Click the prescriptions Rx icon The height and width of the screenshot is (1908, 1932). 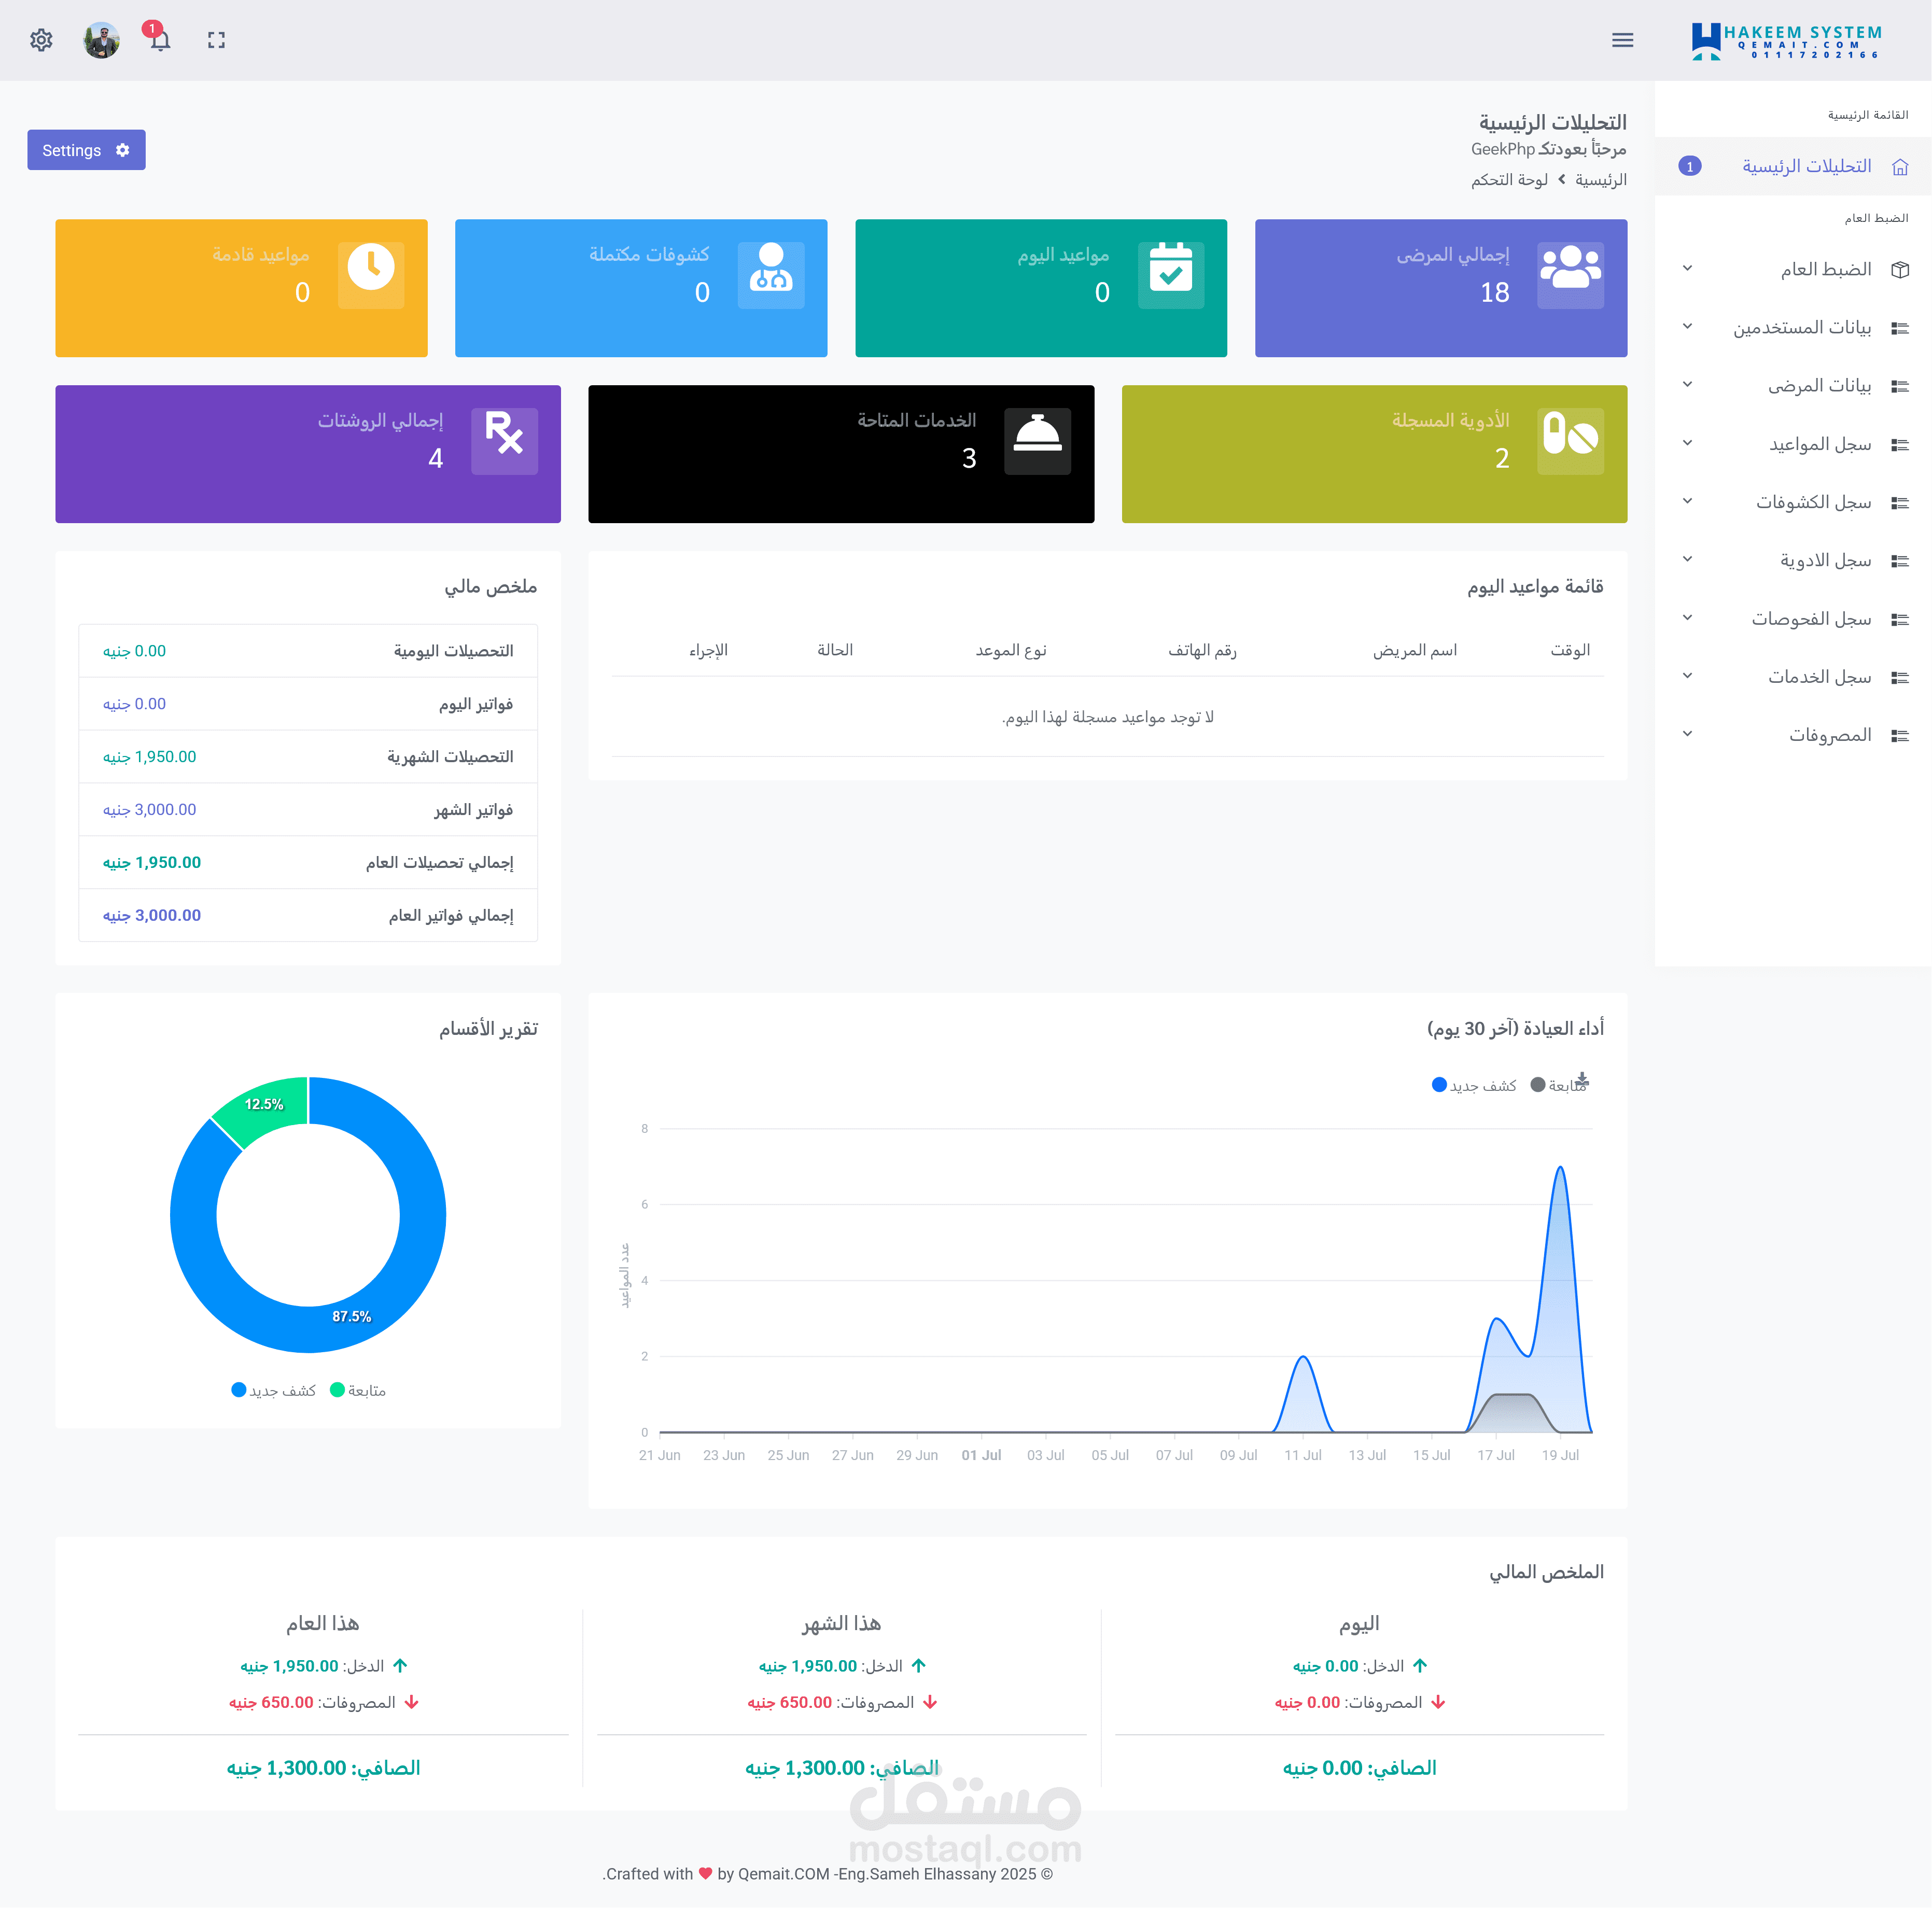tap(504, 441)
